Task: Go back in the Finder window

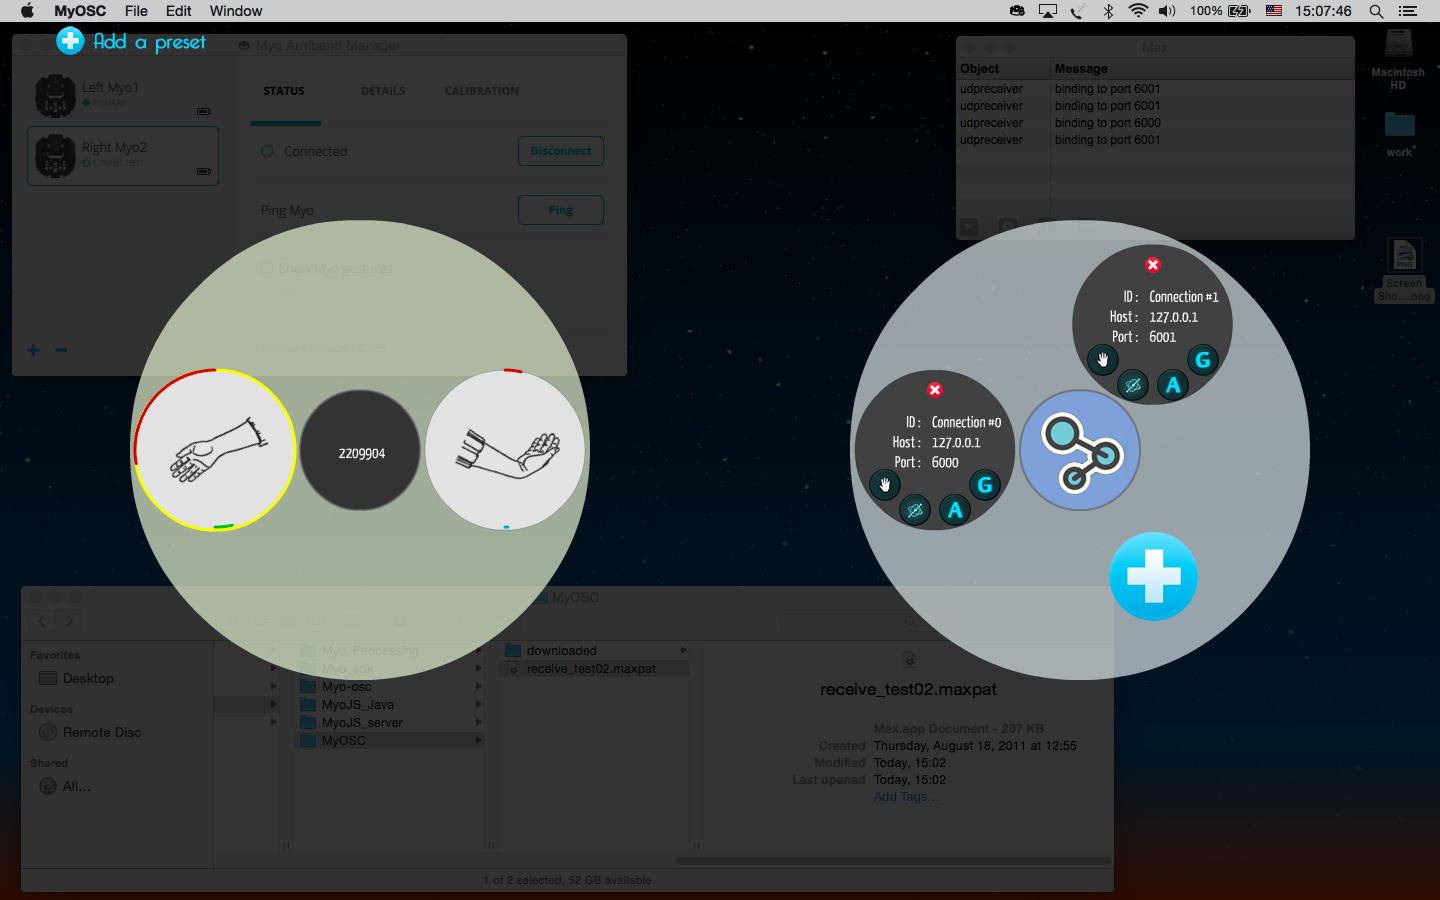Action: click(x=42, y=621)
